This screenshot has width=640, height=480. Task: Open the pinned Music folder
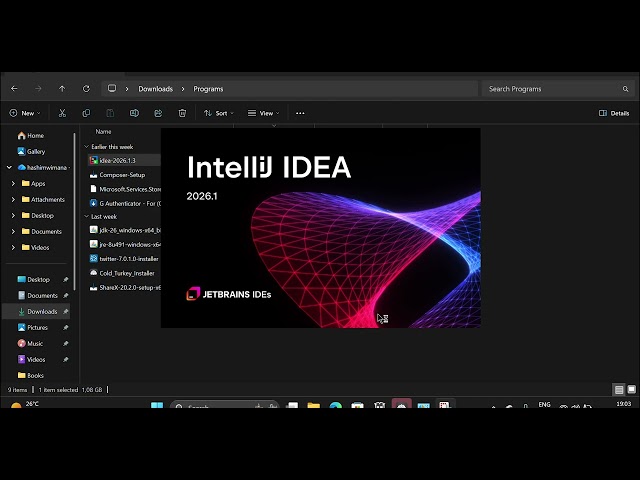(x=30, y=344)
